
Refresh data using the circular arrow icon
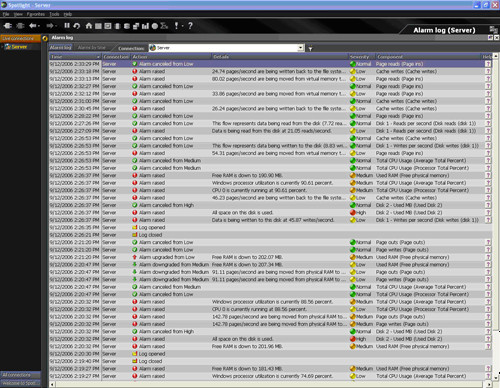[77, 26]
